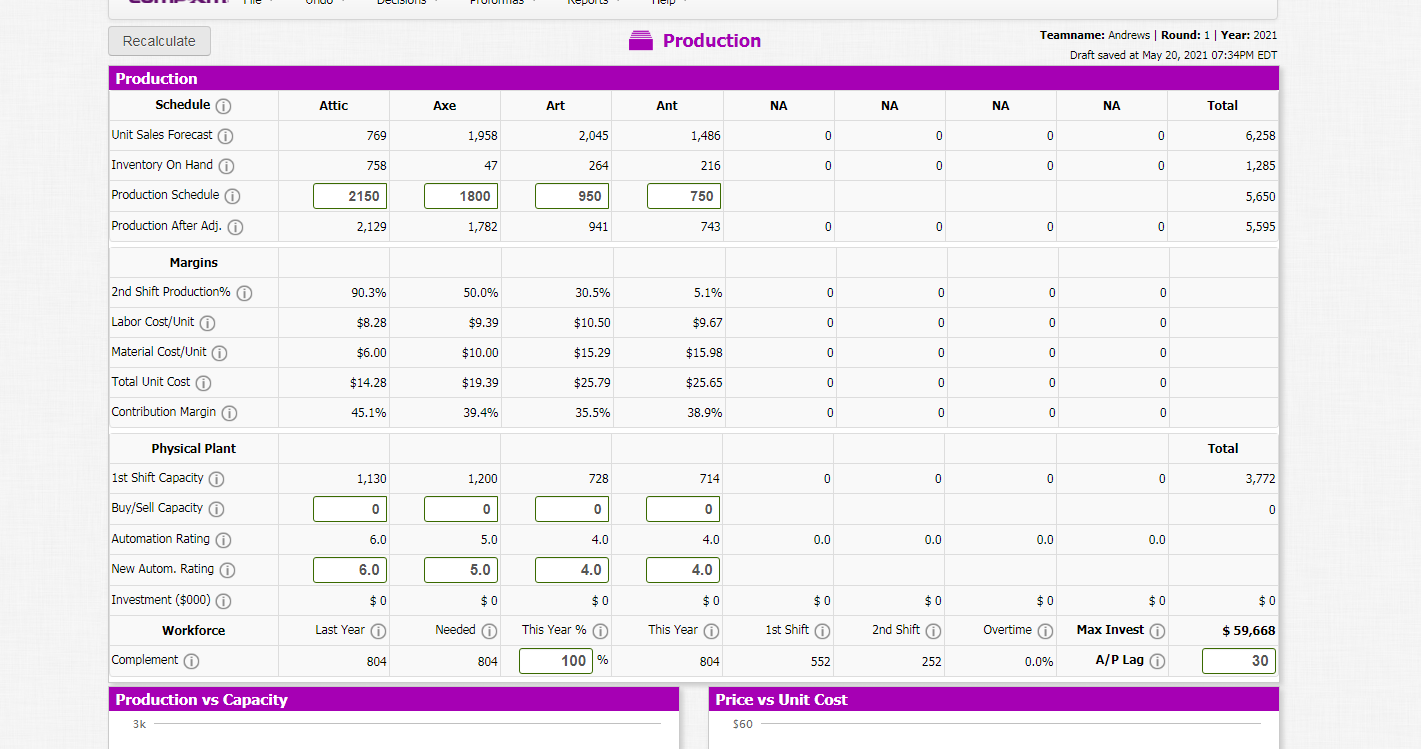
Task: Open 2nd Shift workforce info icon
Action: point(933,631)
